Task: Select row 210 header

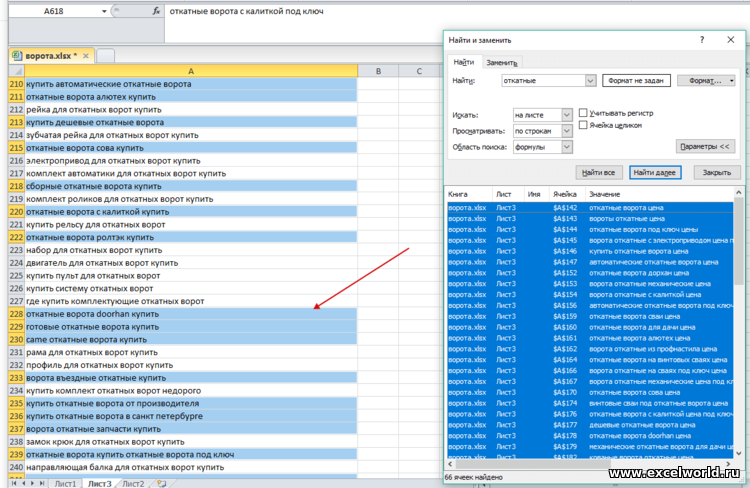Action: (16, 84)
